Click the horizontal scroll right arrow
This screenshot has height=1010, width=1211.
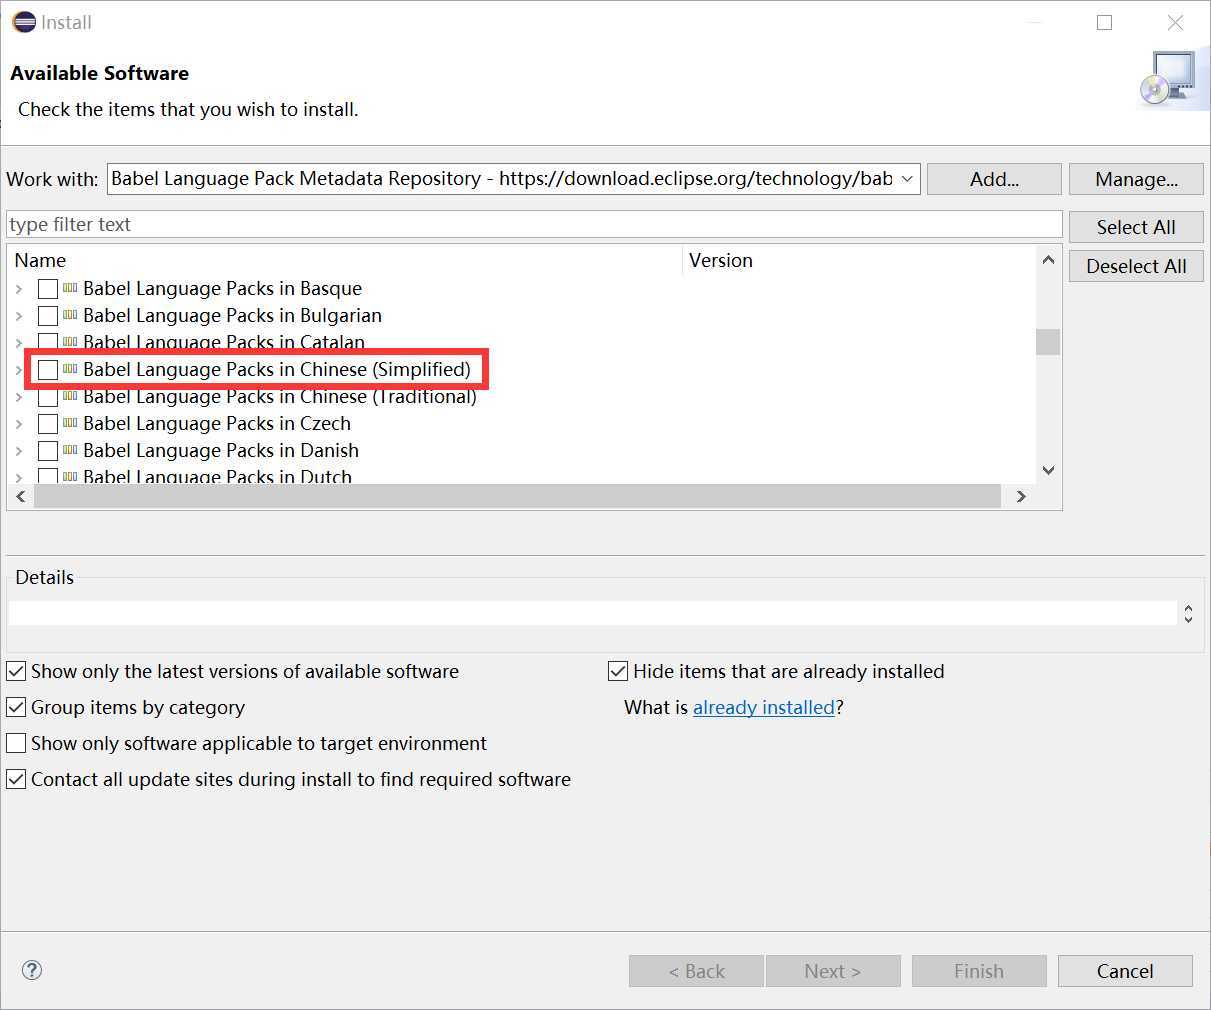(x=1021, y=496)
